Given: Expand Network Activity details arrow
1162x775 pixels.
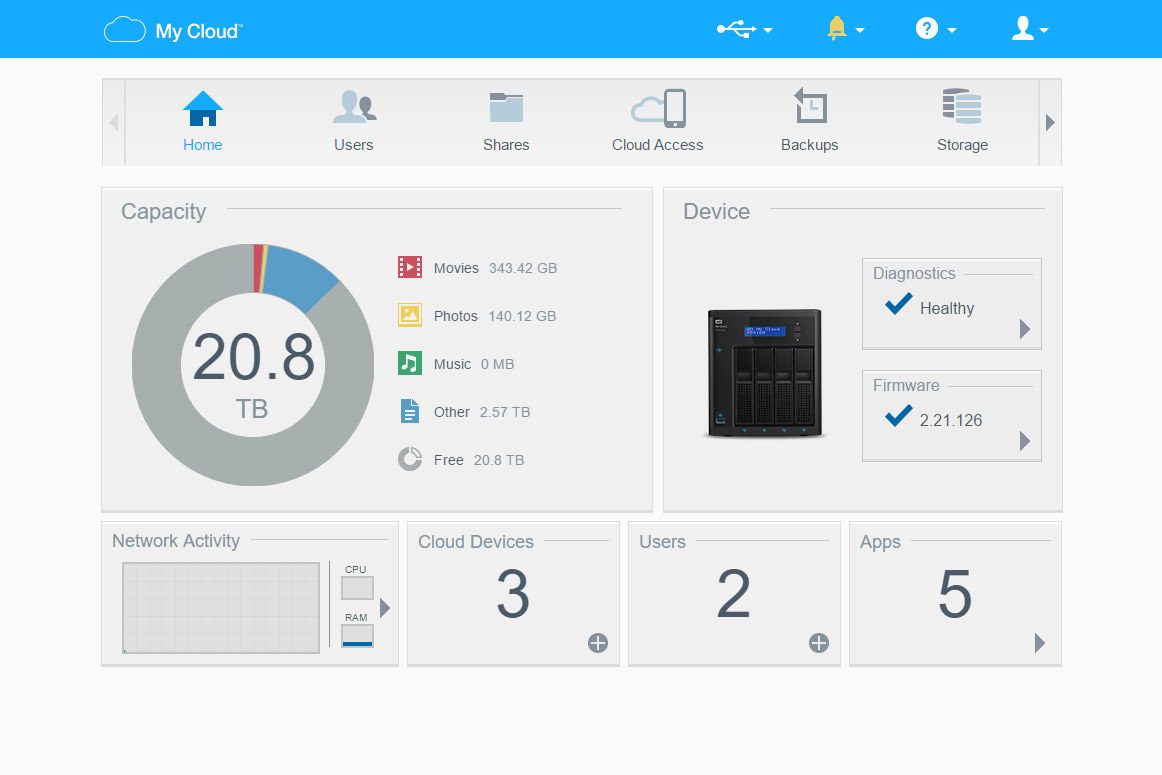Looking at the screenshot, I should click(385, 608).
